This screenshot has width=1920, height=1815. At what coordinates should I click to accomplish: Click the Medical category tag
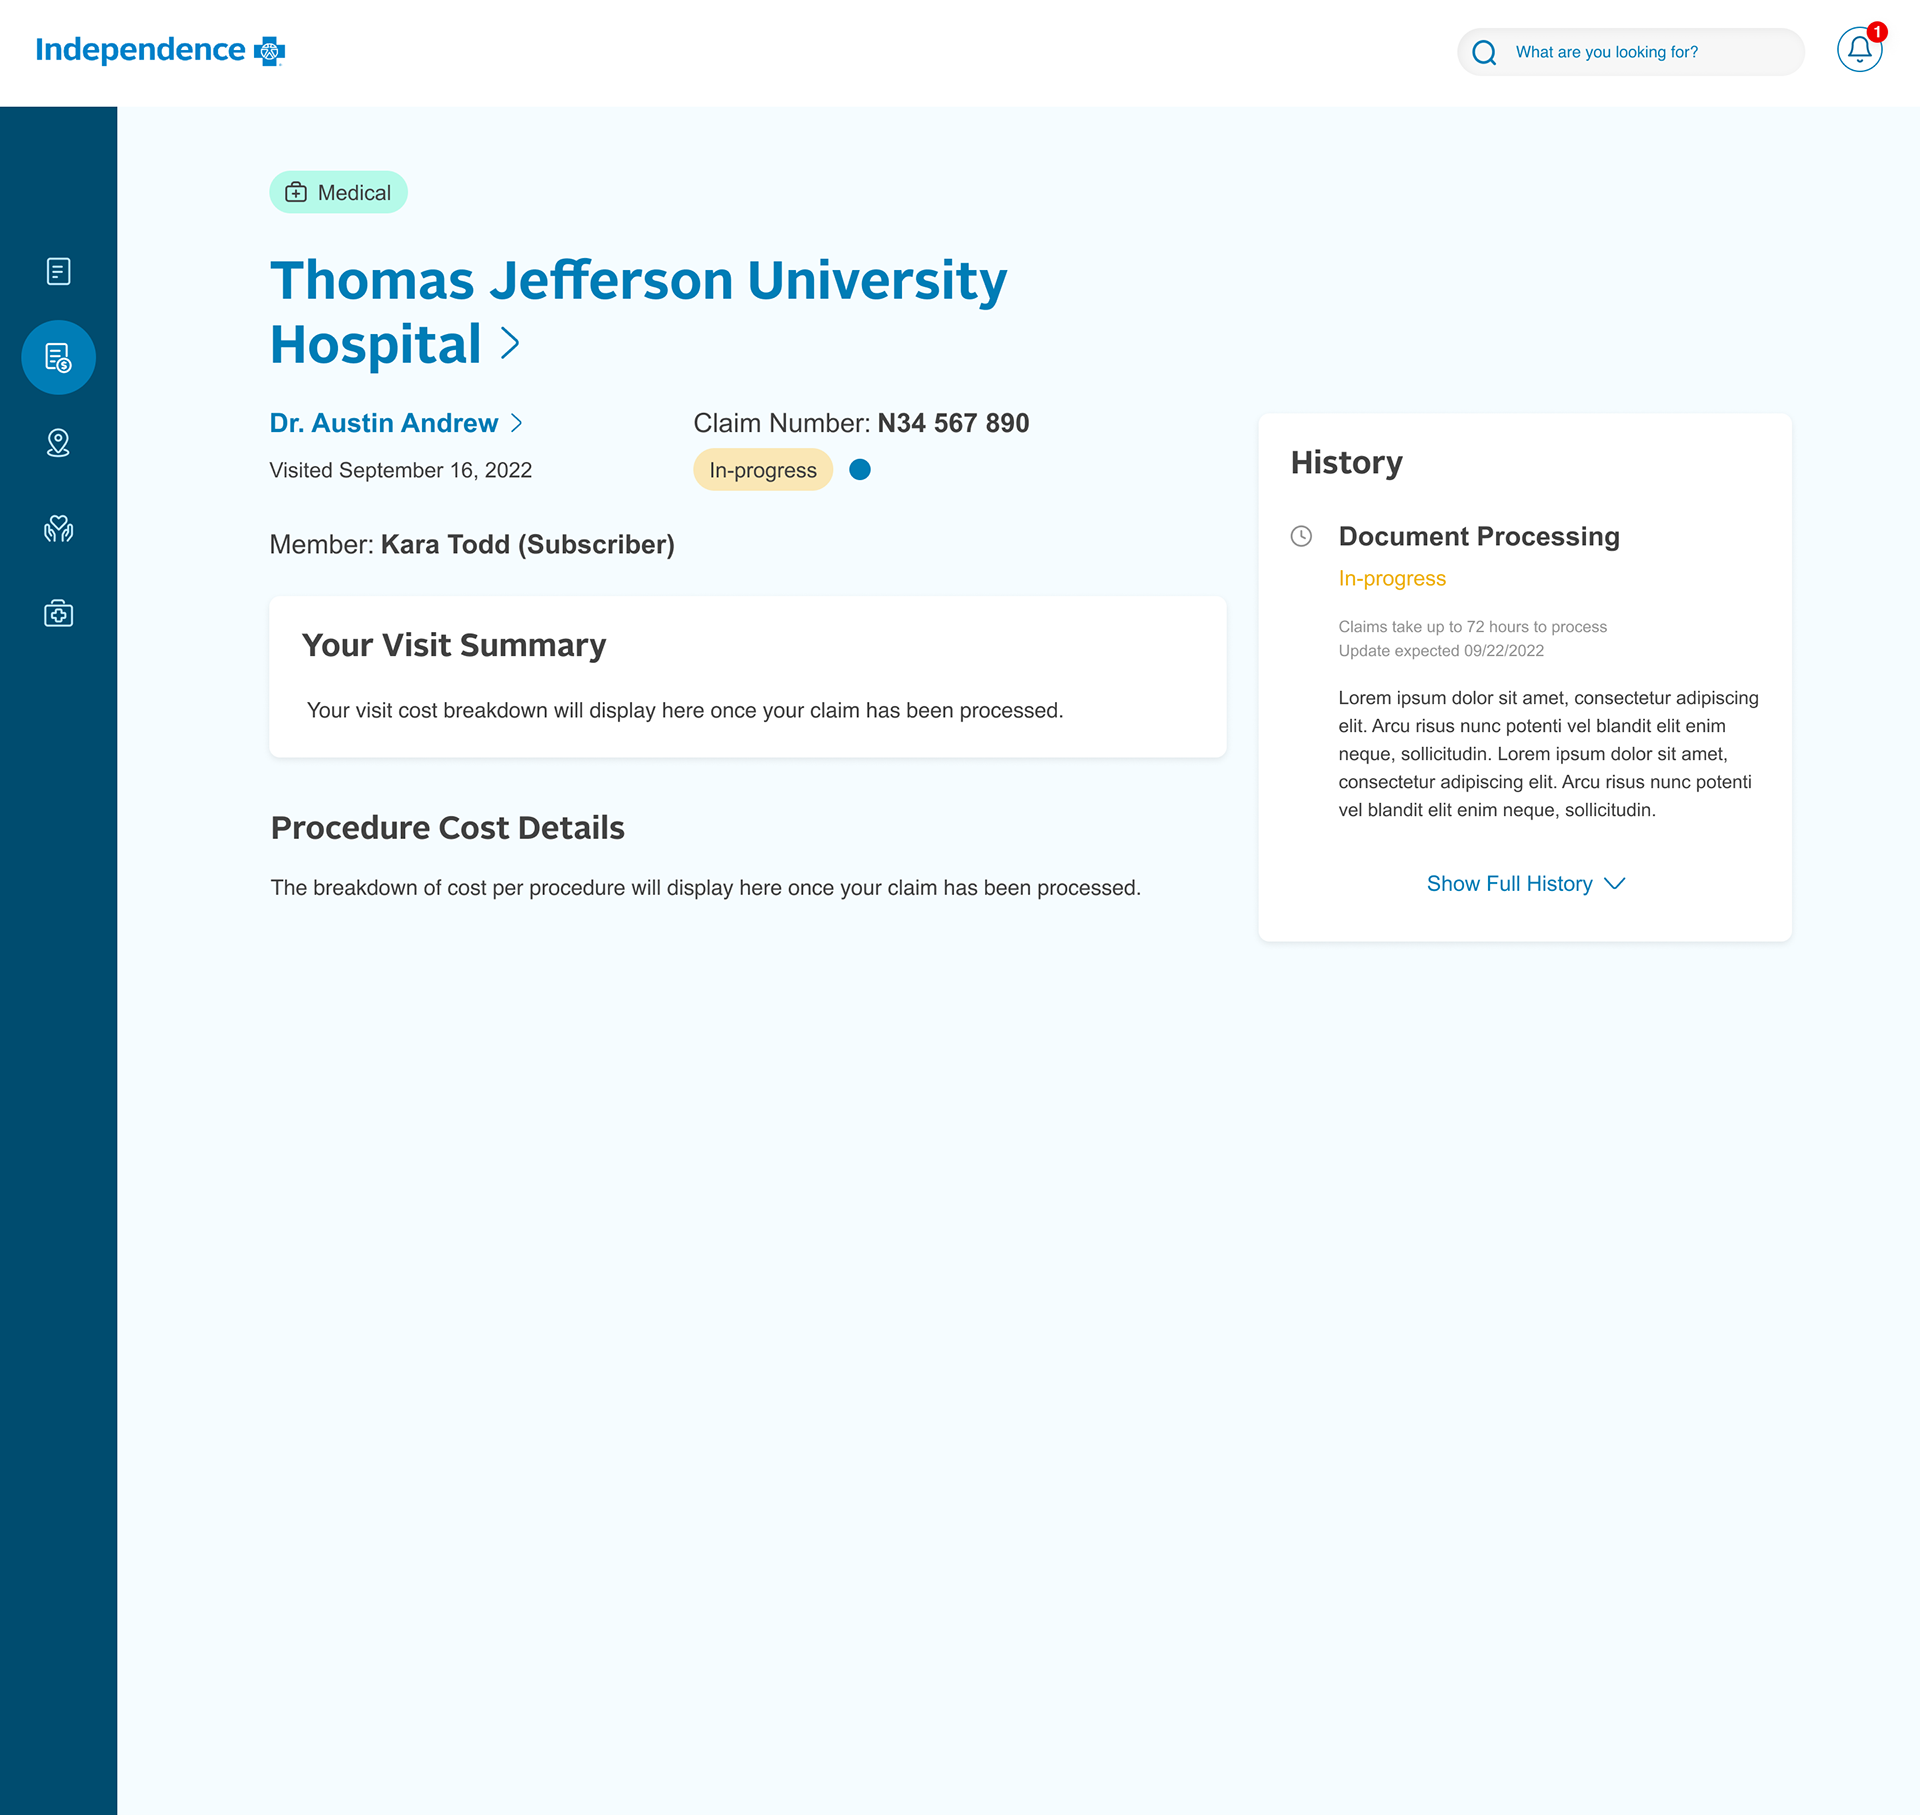[338, 192]
